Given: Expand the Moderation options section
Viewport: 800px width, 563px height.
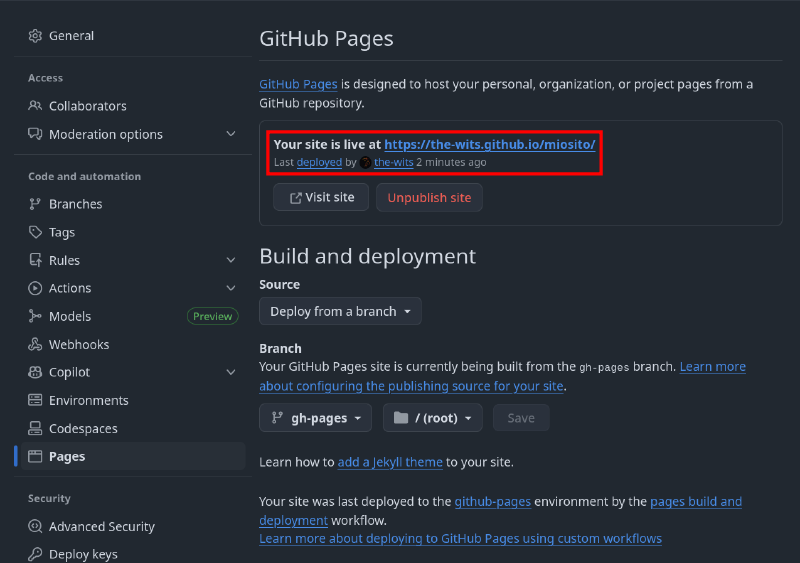Looking at the screenshot, I should pos(231,134).
